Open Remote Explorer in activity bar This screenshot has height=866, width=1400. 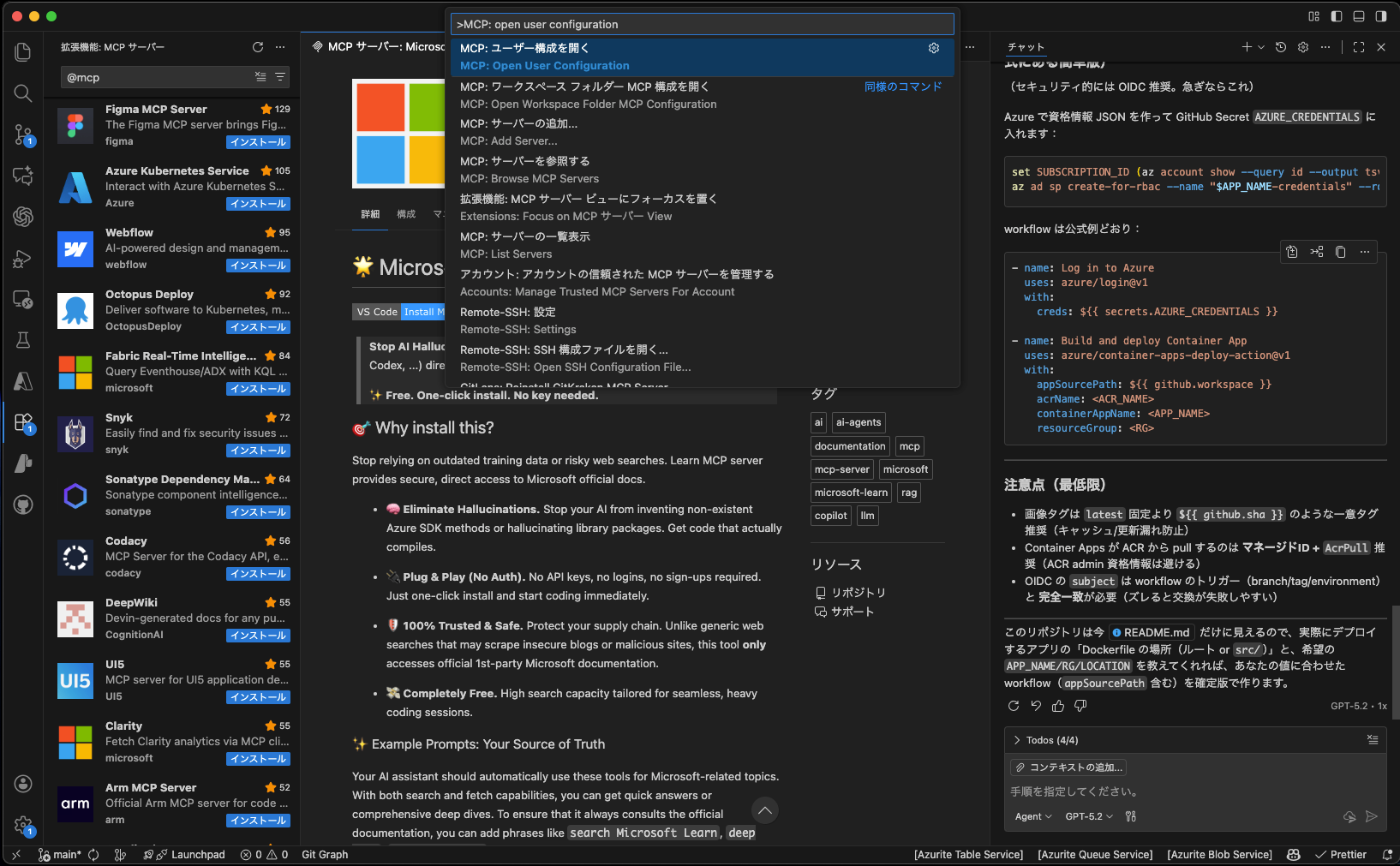(22, 299)
